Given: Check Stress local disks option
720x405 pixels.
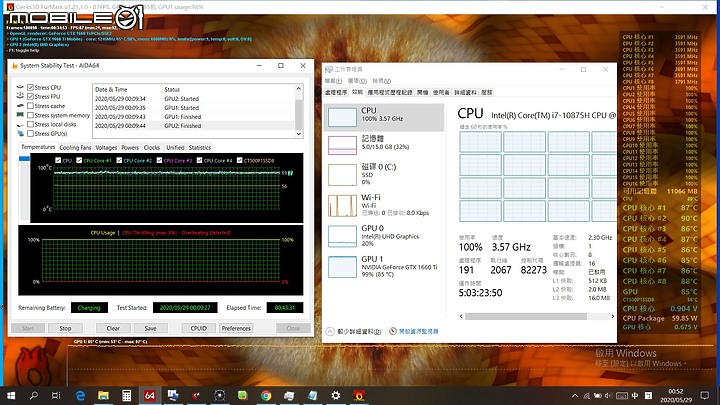Looking at the screenshot, I should tap(30, 124).
